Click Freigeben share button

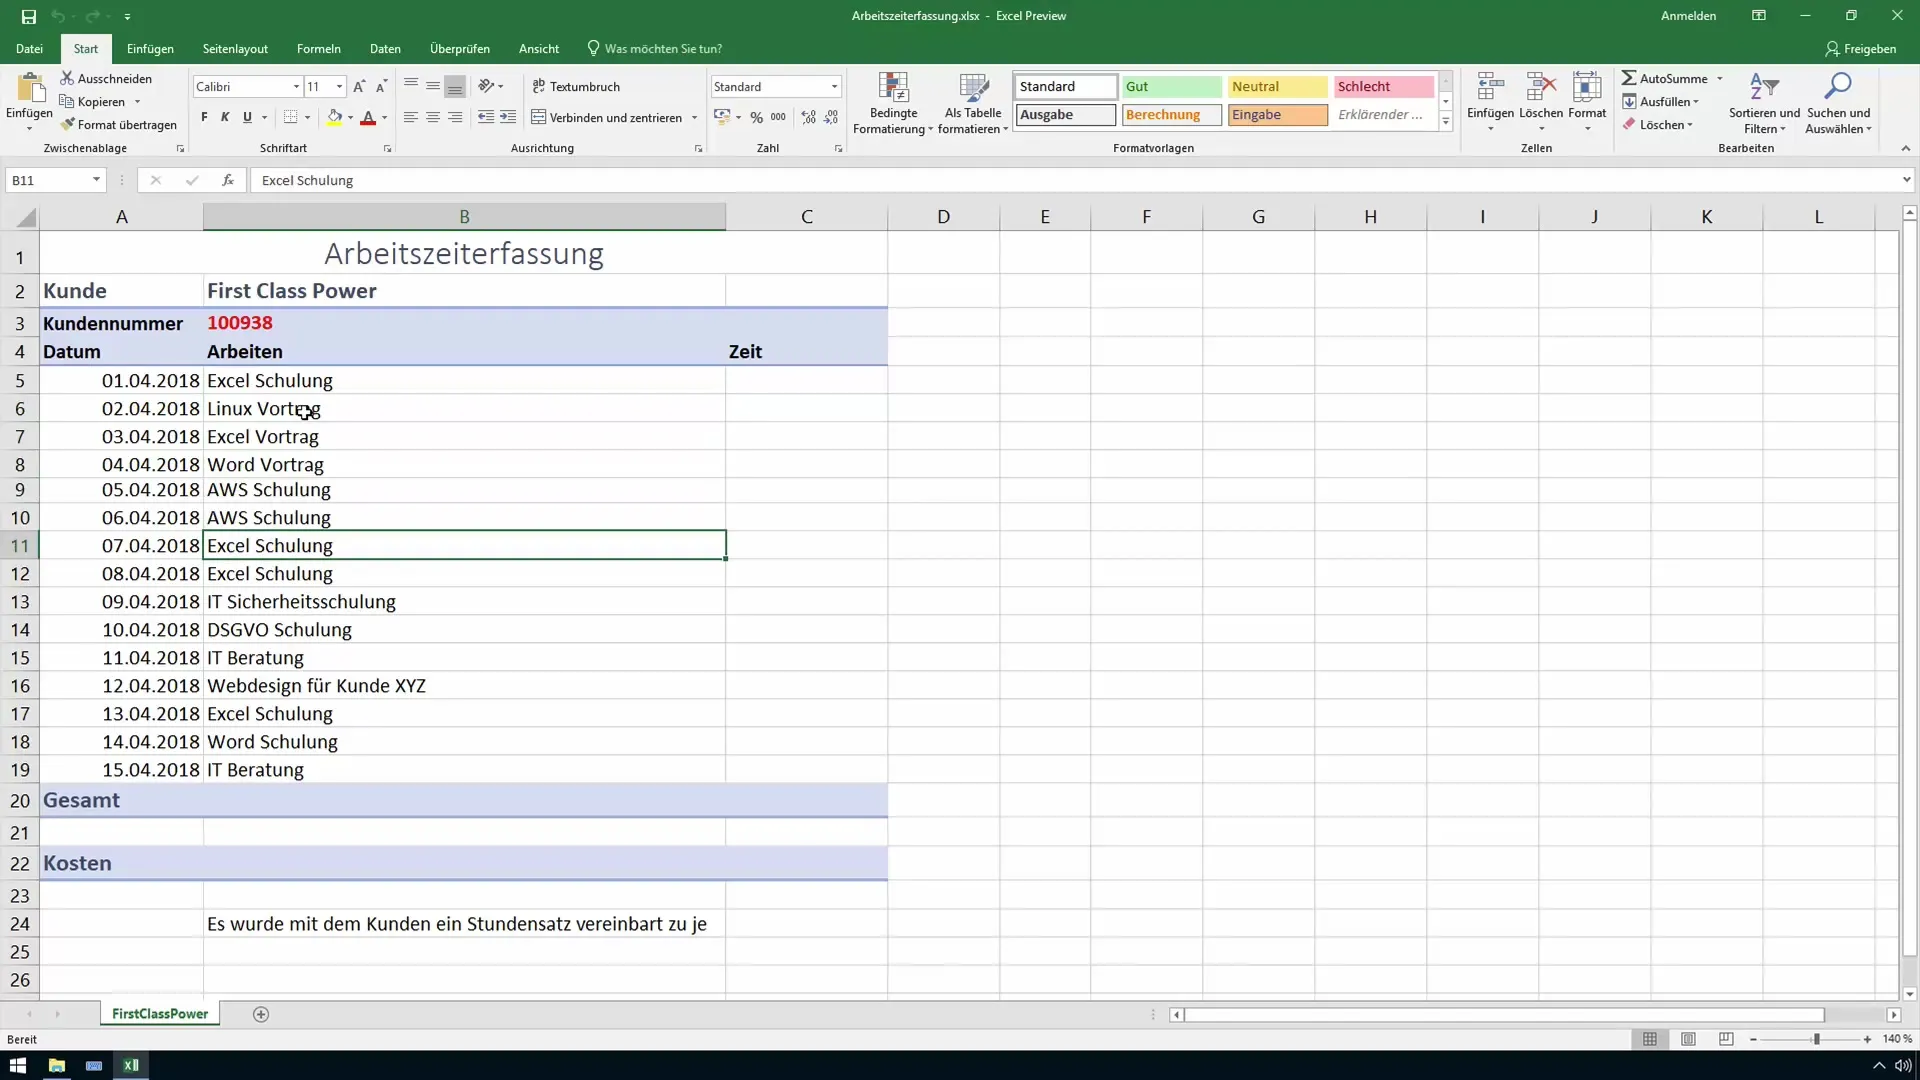point(1860,49)
